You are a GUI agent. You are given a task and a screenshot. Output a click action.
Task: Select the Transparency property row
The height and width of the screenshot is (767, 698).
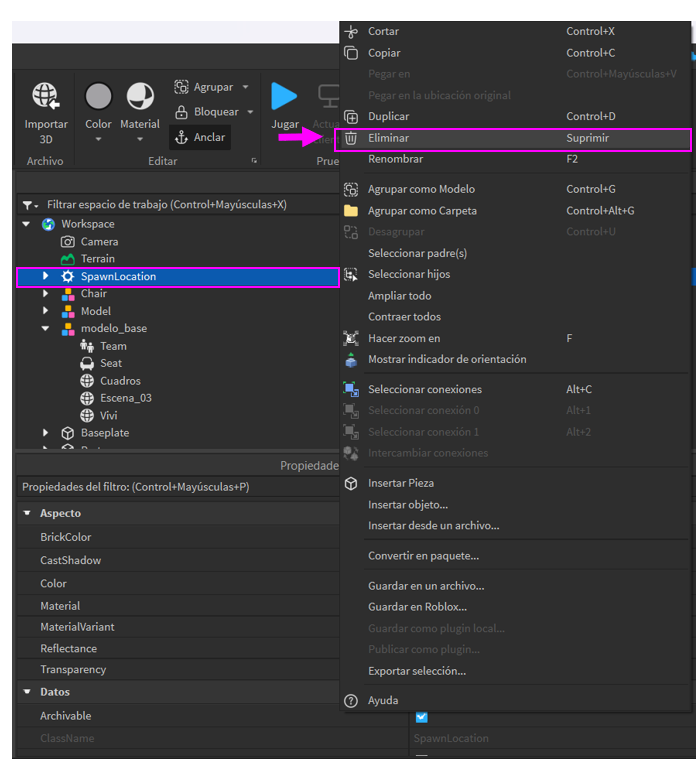coord(178,670)
